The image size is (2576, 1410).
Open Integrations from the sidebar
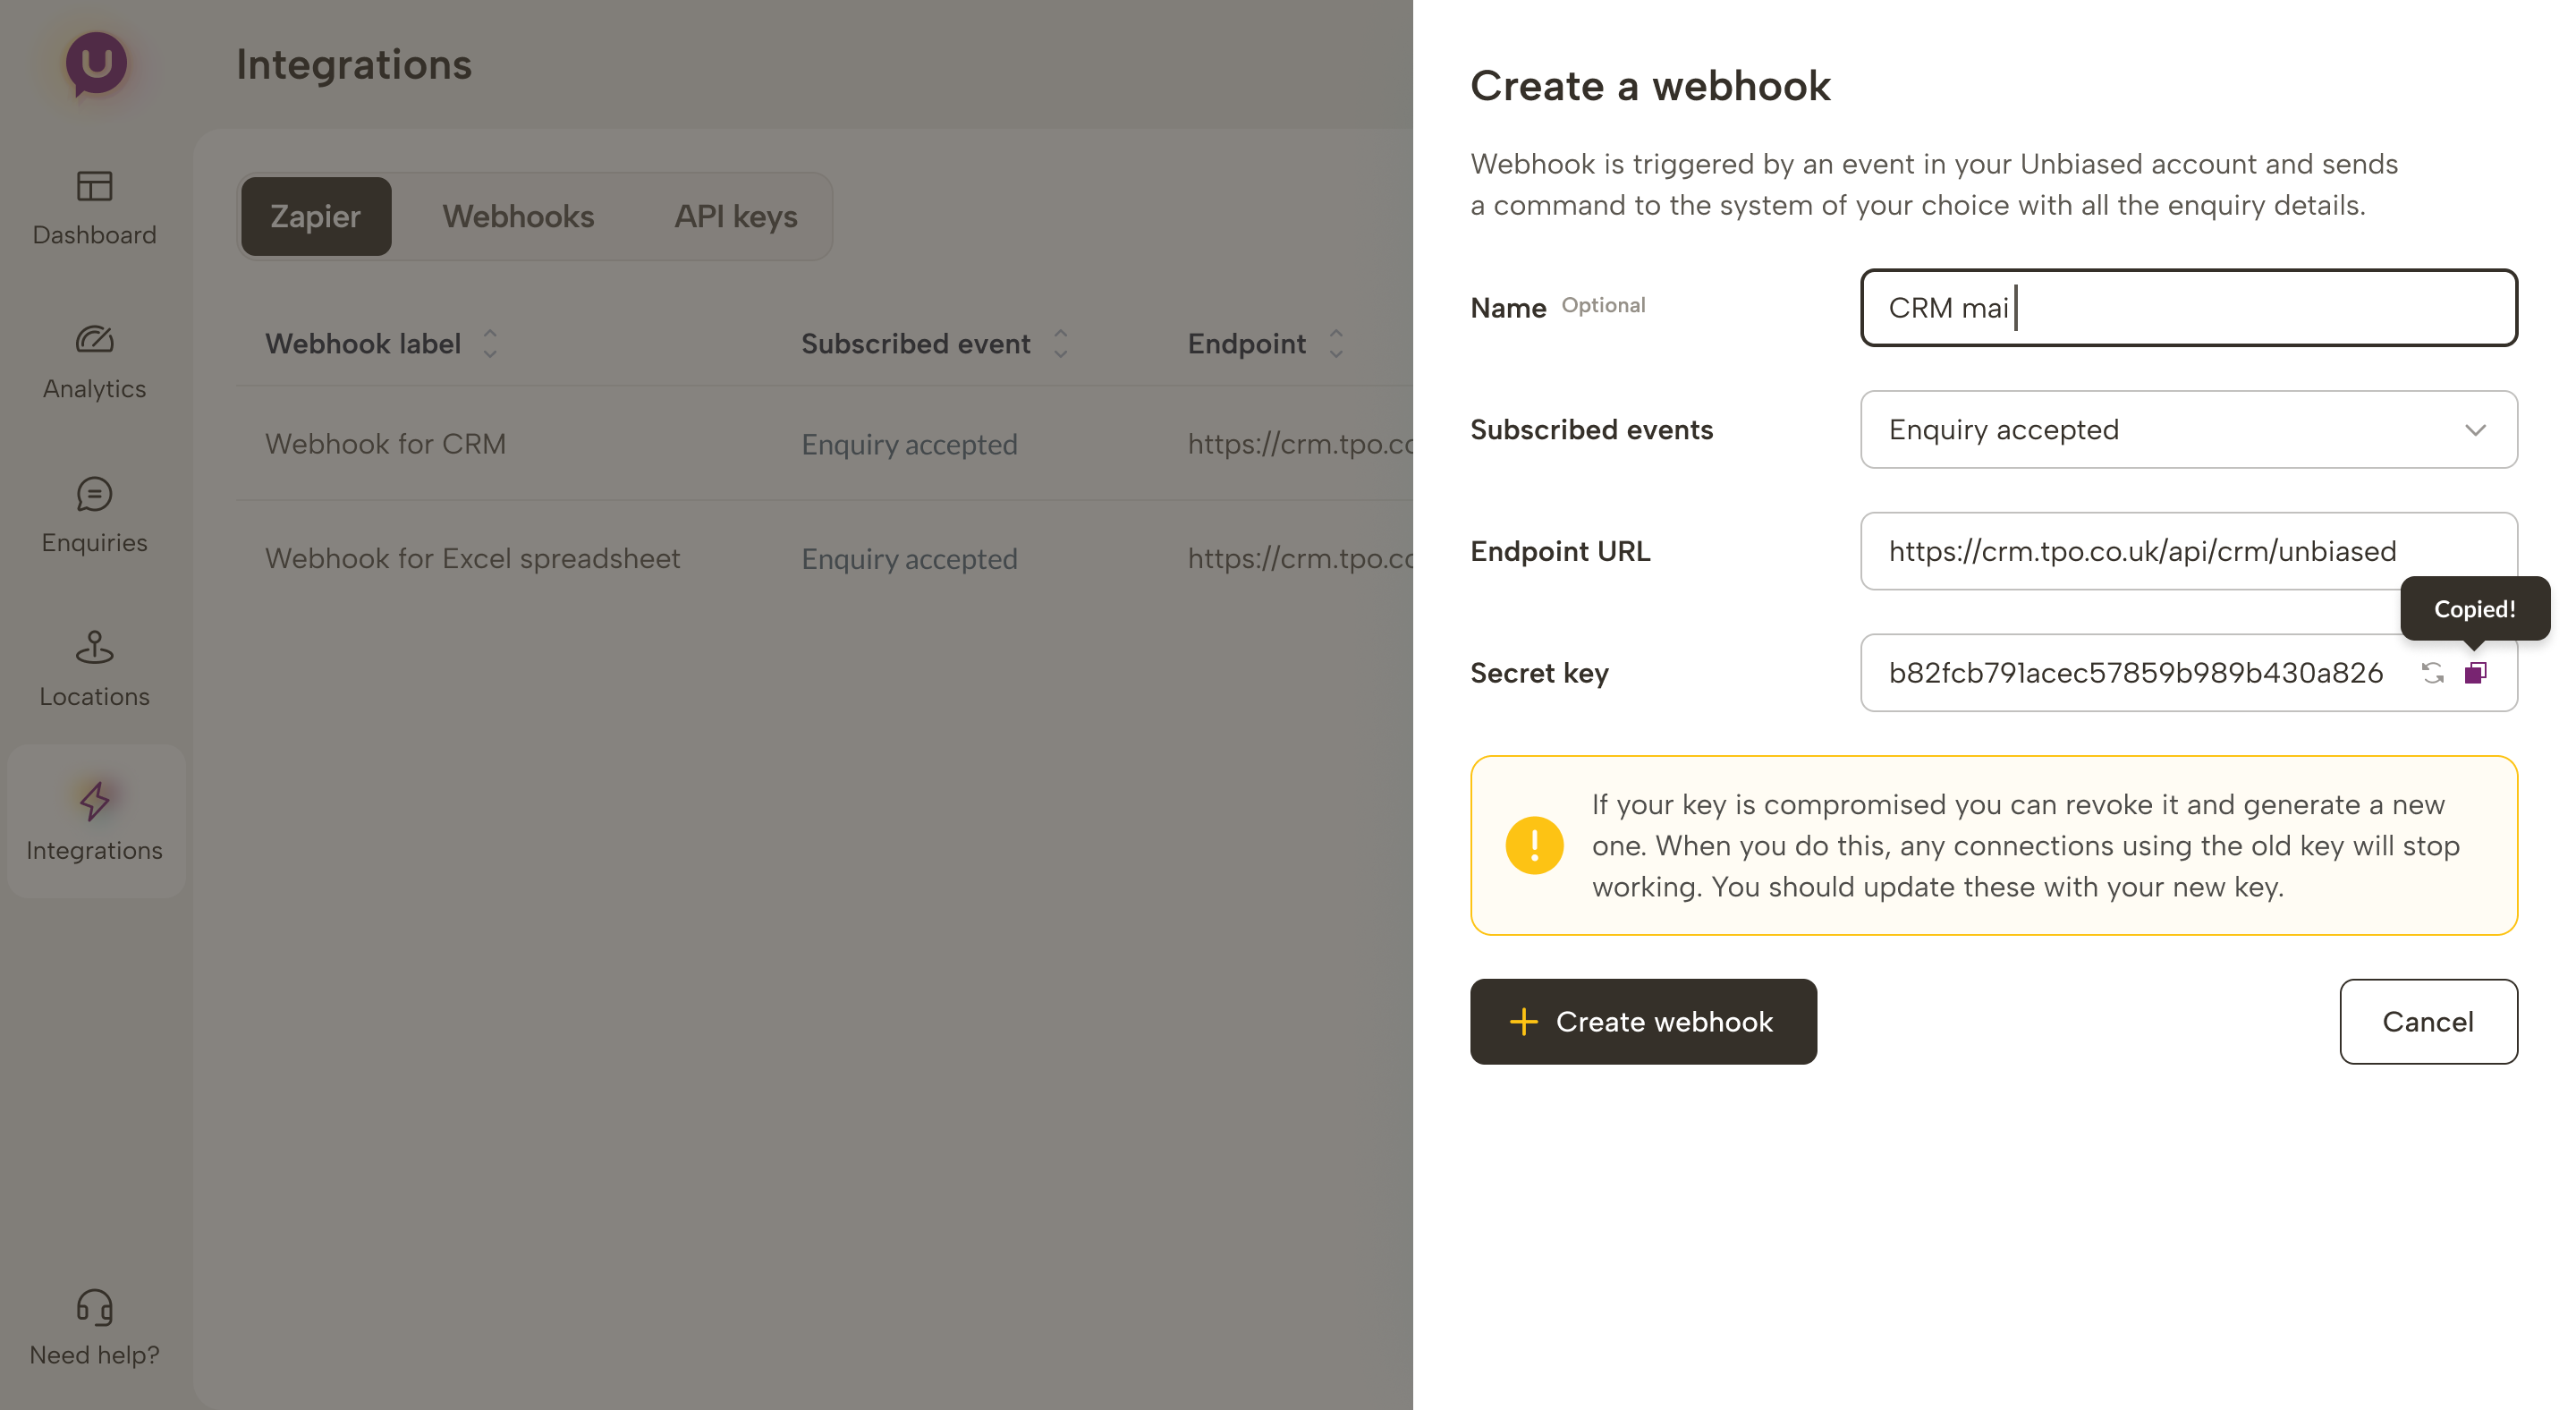coord(94,823)
